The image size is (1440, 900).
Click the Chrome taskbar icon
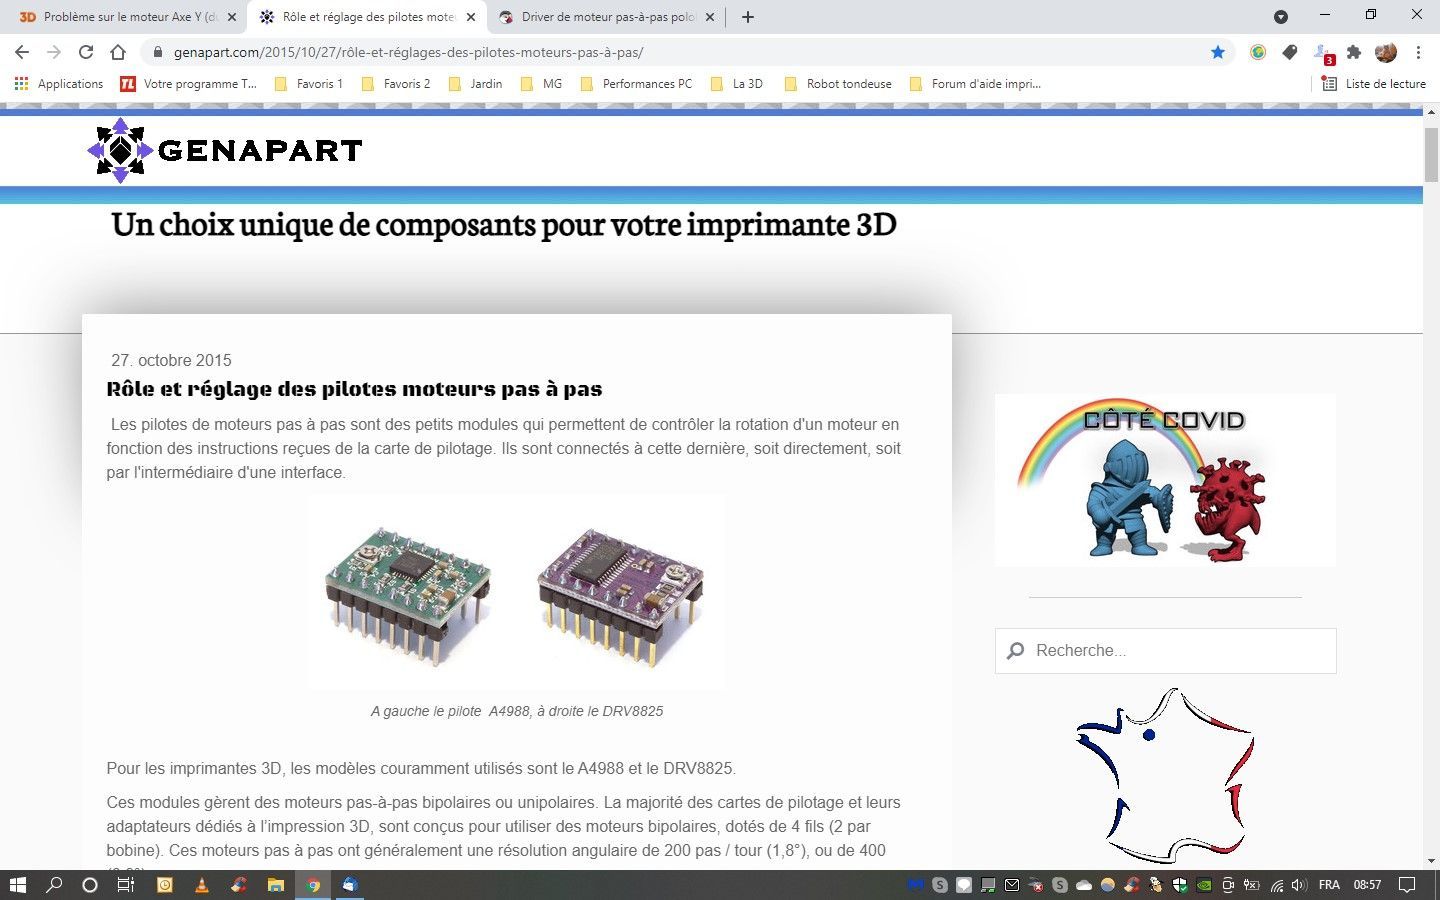(313, 885)
